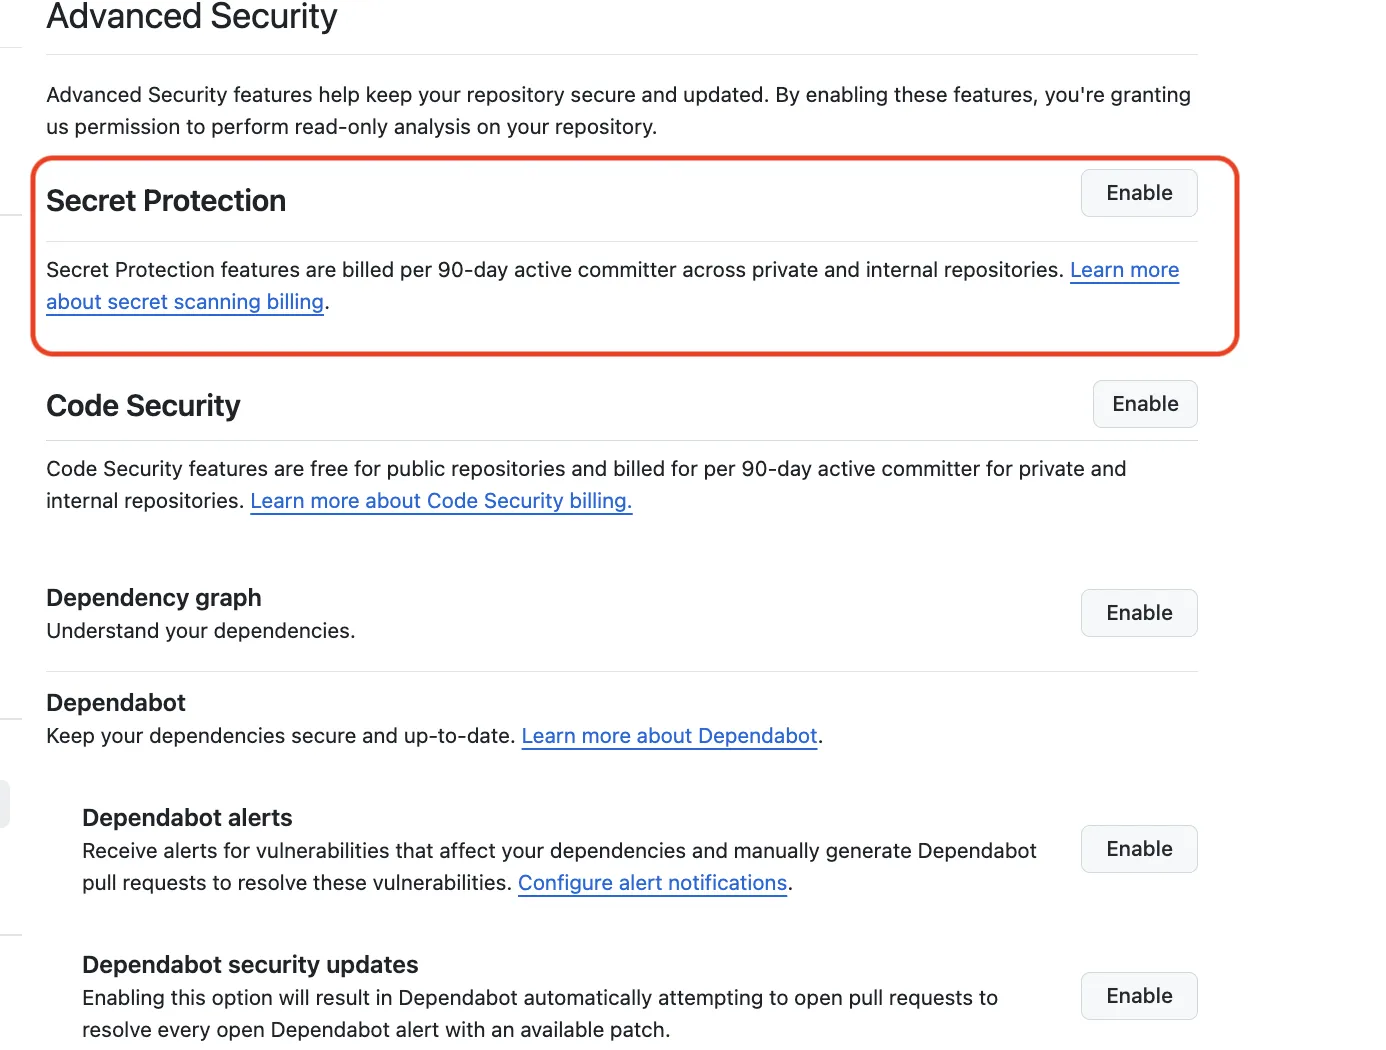The height and width of the screenshot is (1050, 1386).
Task: Click the 'Learn more' link after Secret Protection text
Action: [1124, 270]
